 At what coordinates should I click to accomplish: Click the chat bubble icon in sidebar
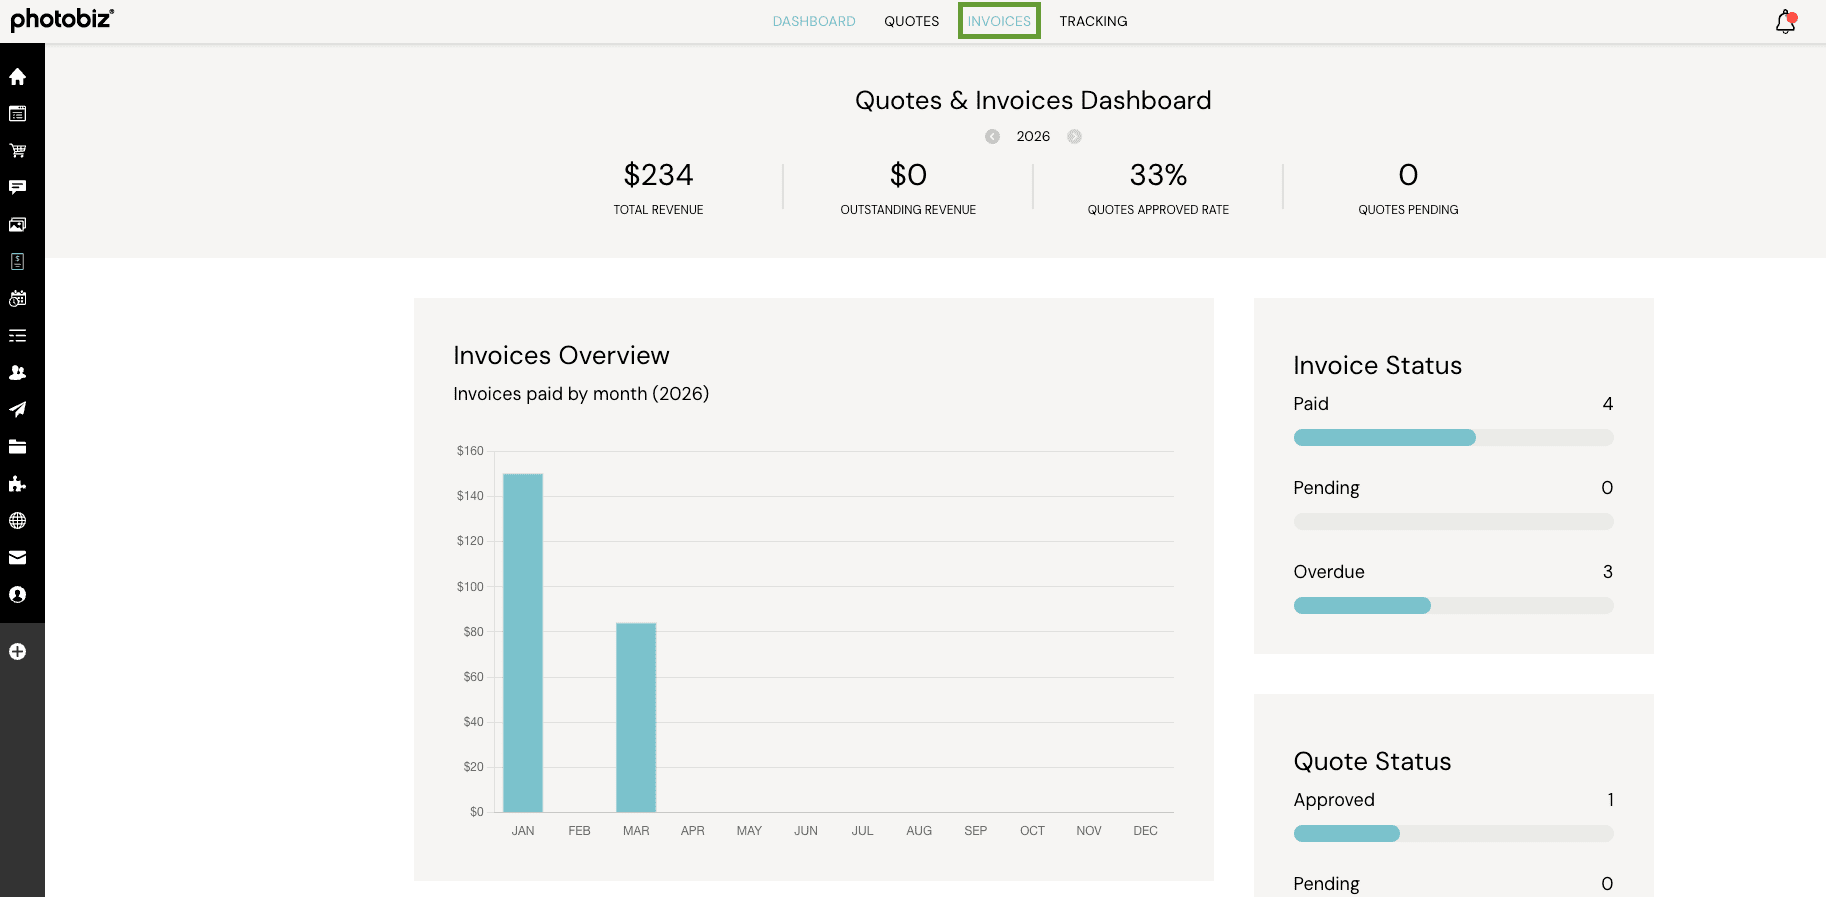[17, 188]
